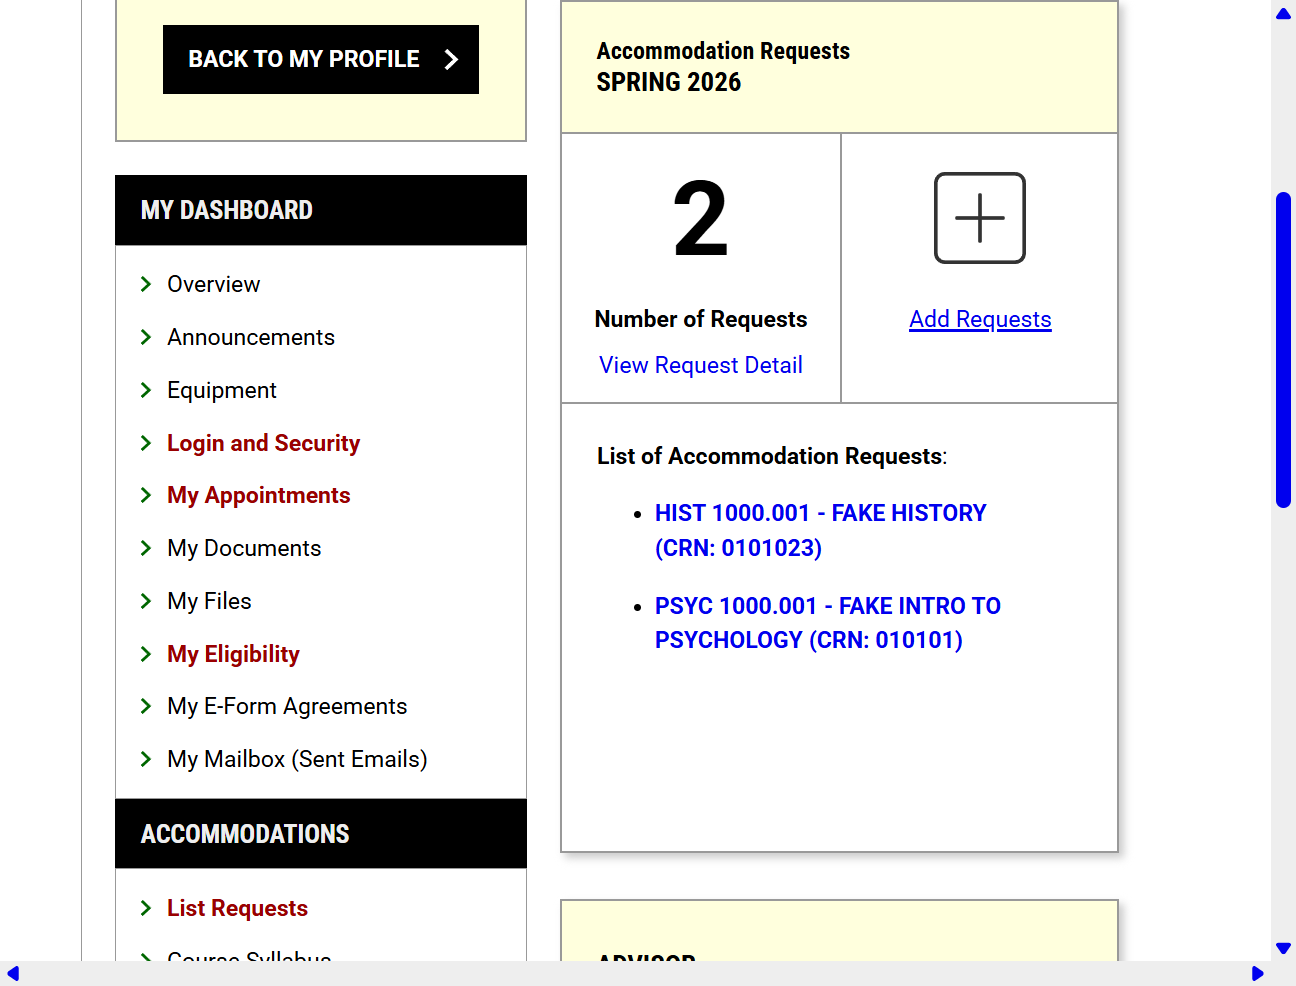Open PSYC 1000.001 Fake Intro to Psychology request
1296x986 pixels.
[828, 623]
